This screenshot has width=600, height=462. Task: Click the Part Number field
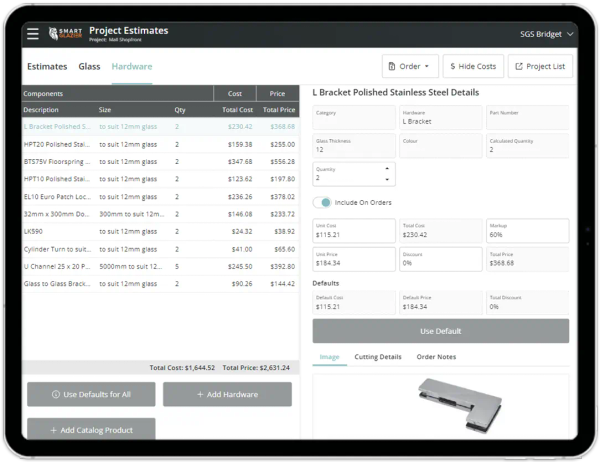(527, 118)
